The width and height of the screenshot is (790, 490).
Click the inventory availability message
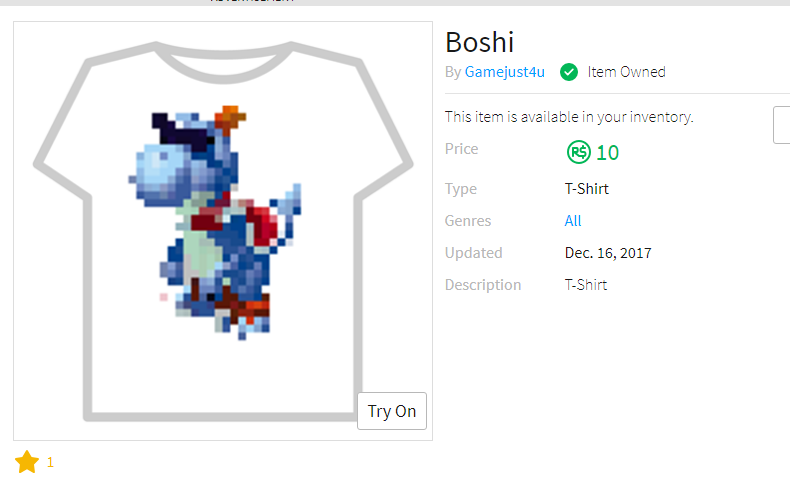coord(569,117)
